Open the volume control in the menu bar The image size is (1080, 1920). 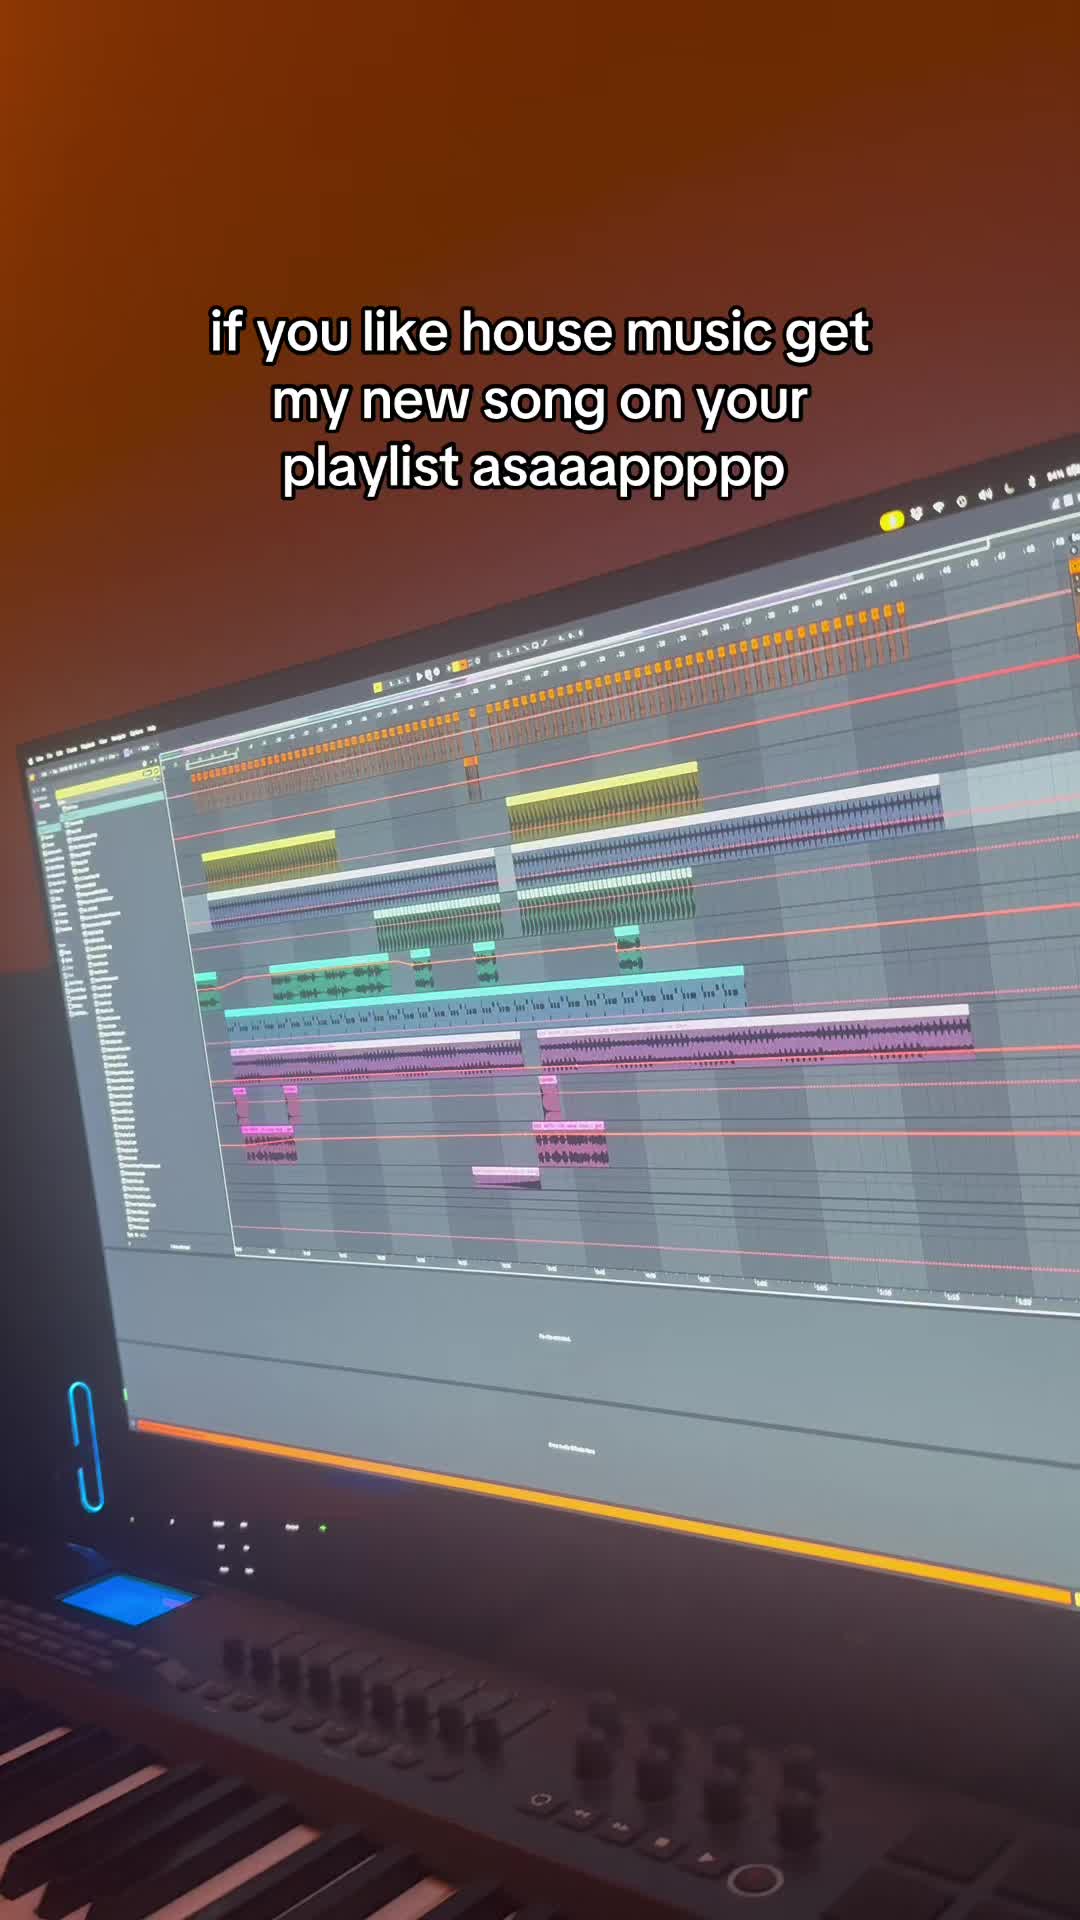tap(985, 495)
